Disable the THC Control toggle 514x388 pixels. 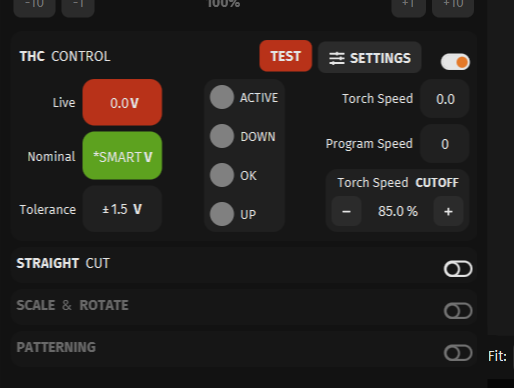point(455,62)
